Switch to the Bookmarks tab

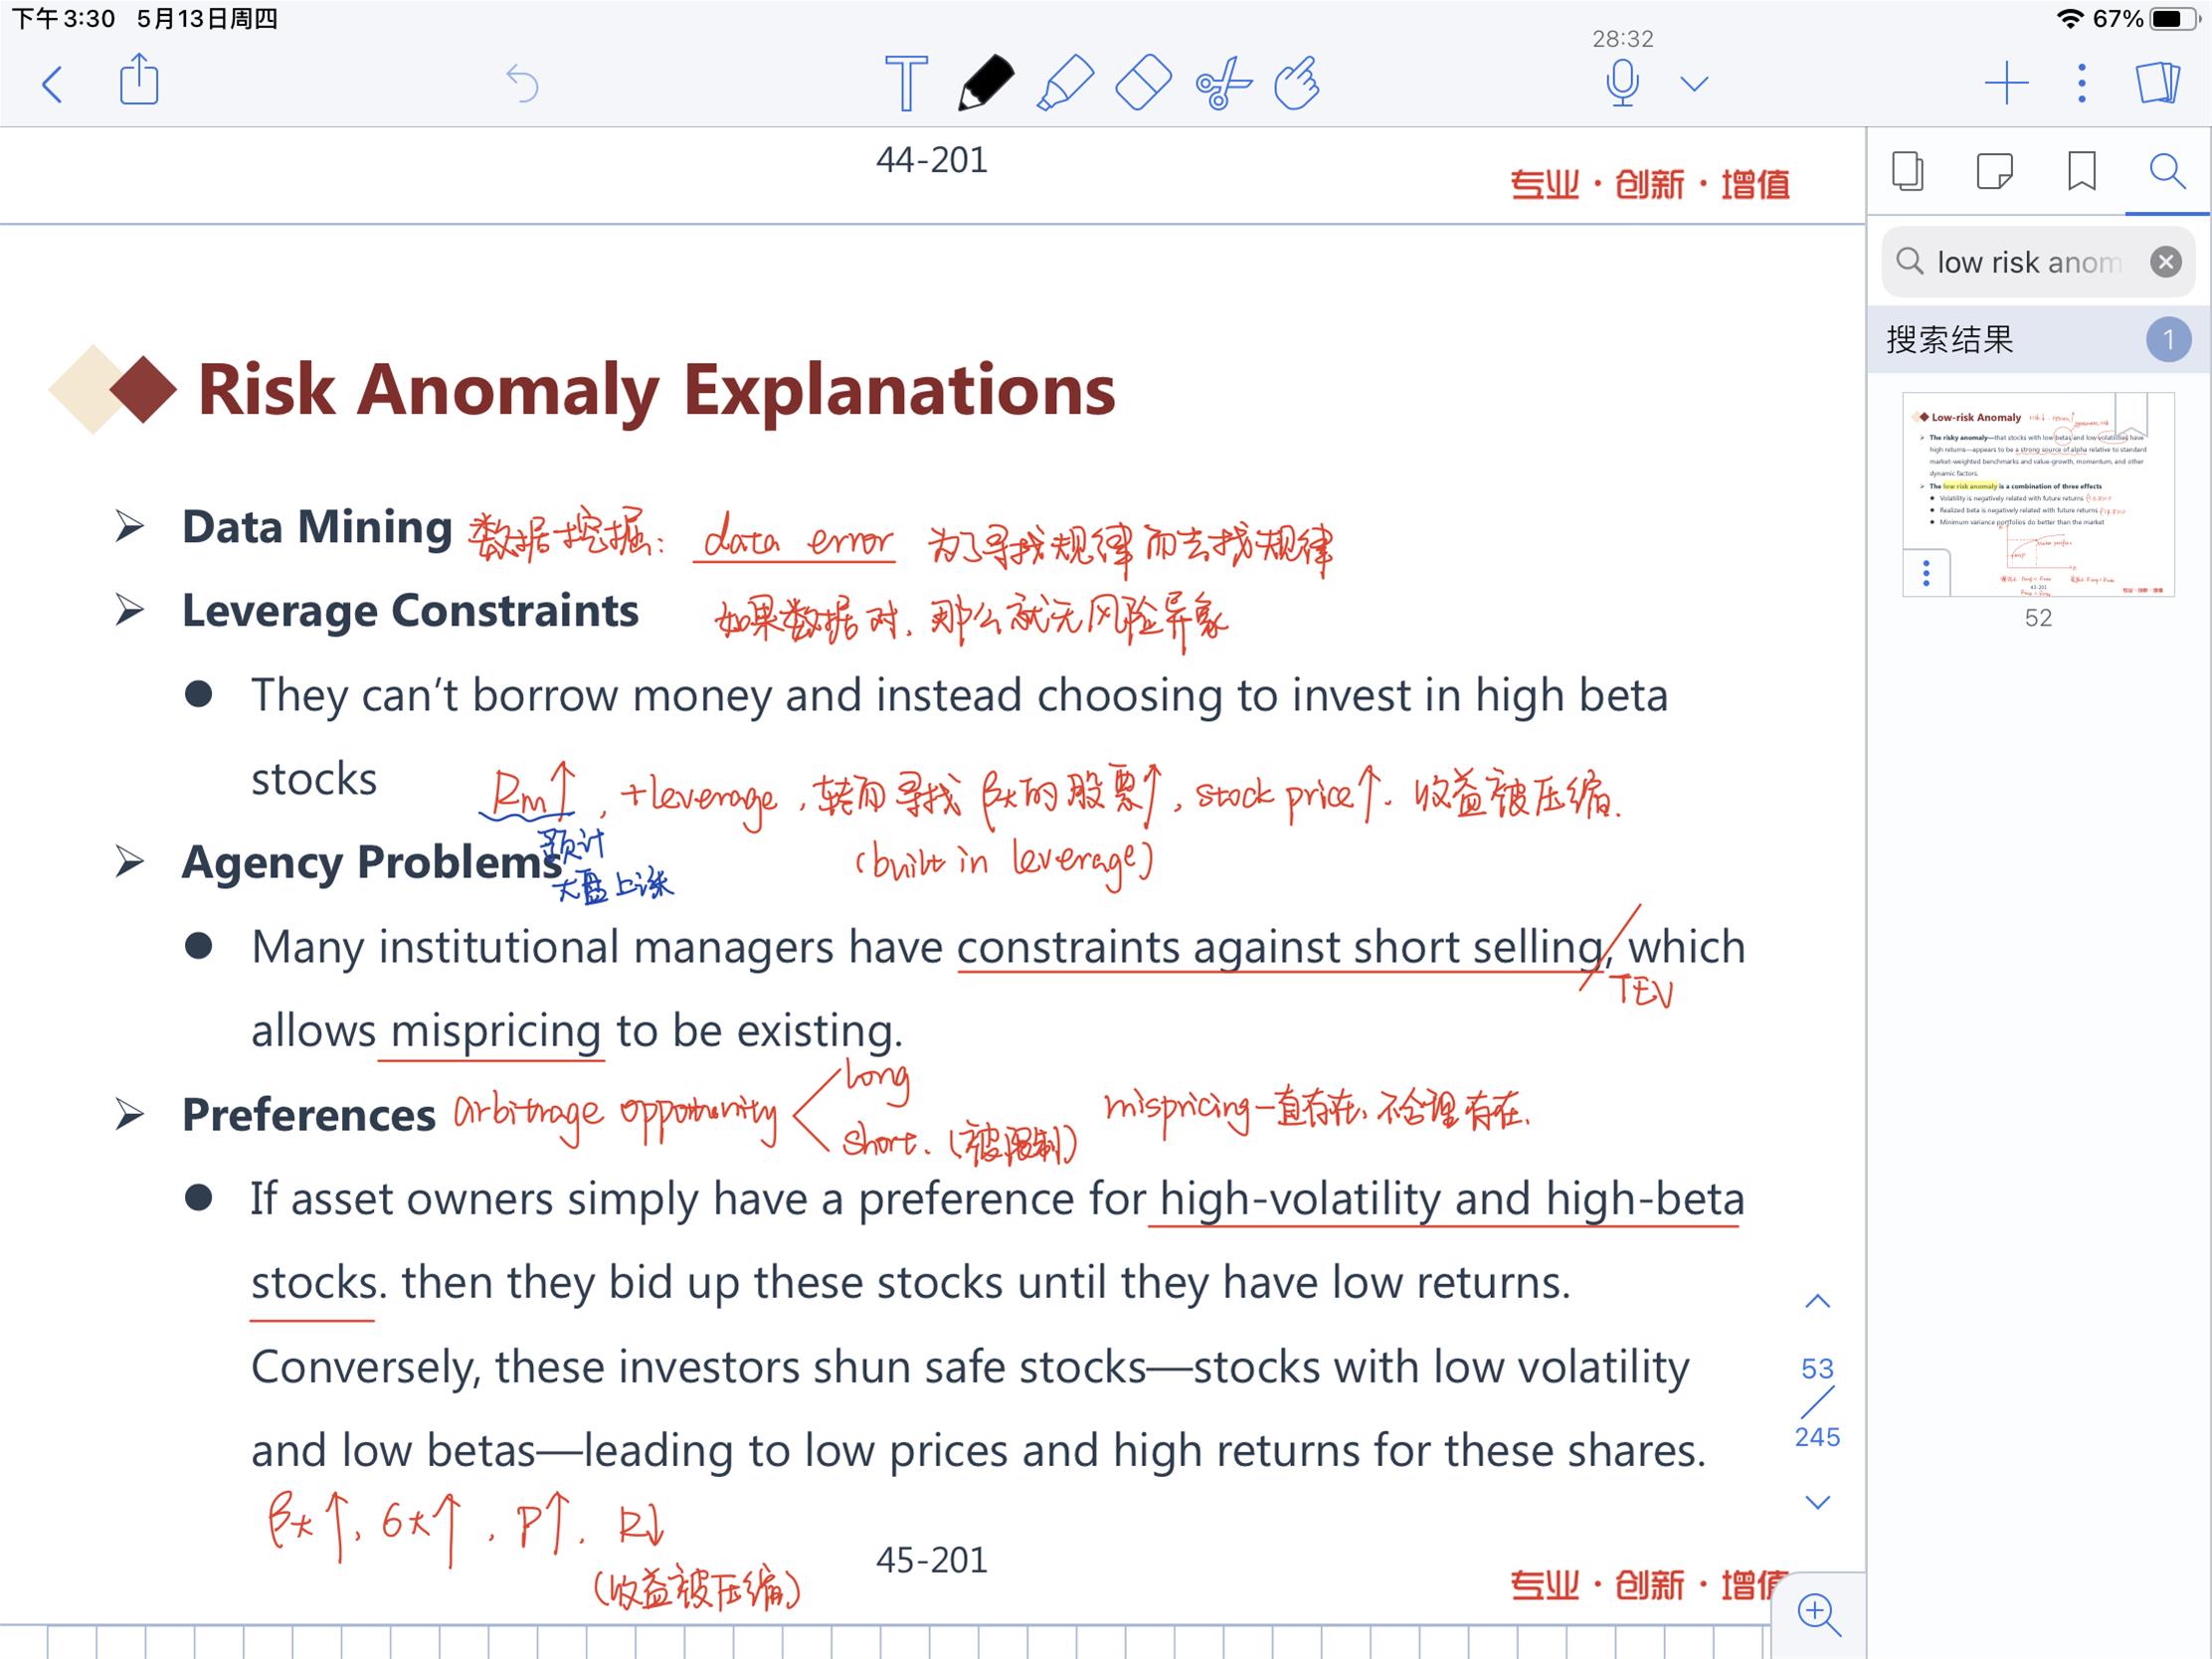click(2081, 171)
